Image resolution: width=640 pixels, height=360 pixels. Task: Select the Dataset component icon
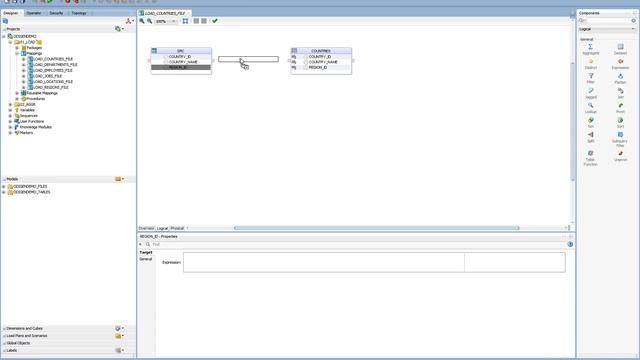click(x=620, y=47)
